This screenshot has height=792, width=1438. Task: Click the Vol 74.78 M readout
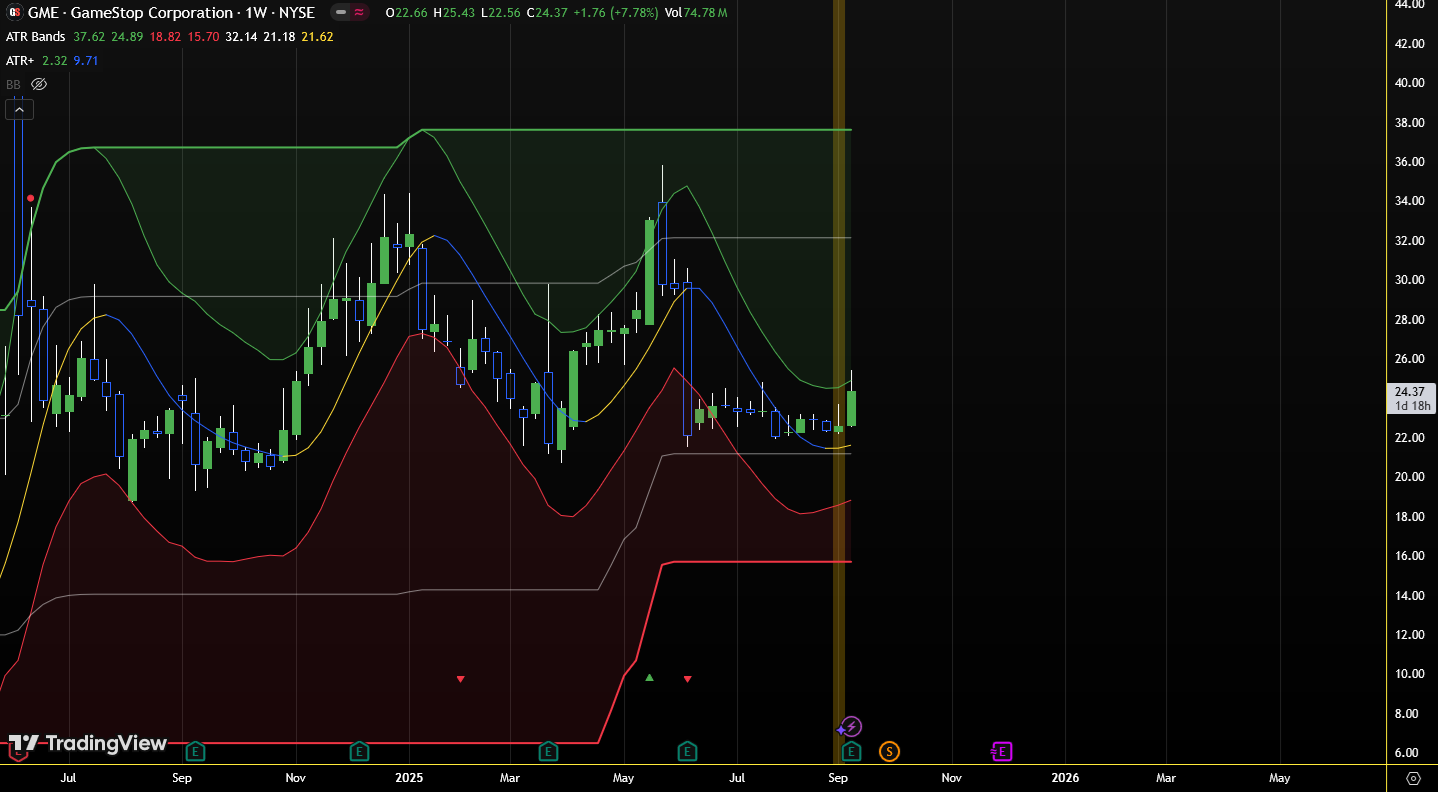696,13
